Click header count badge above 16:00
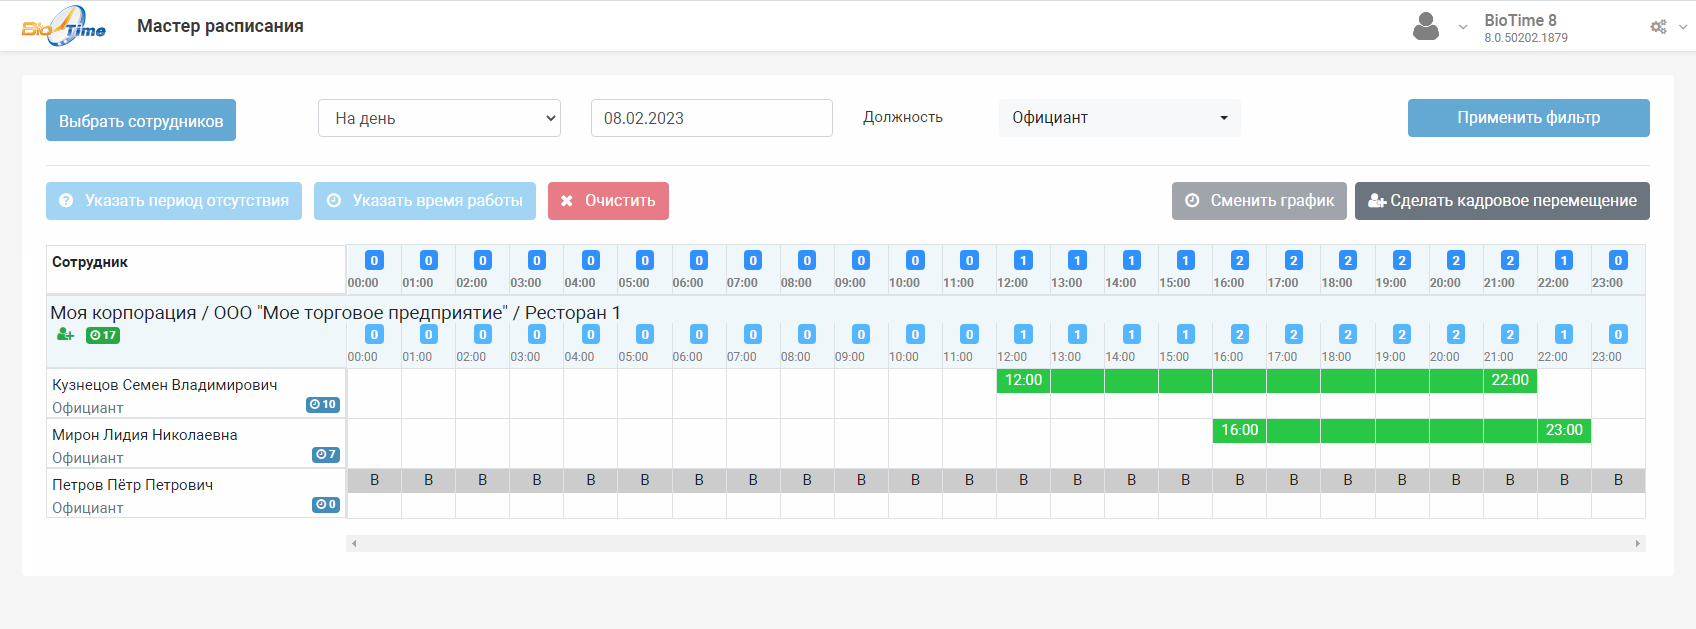The image size is (1696, 629). click(1239, 260)
